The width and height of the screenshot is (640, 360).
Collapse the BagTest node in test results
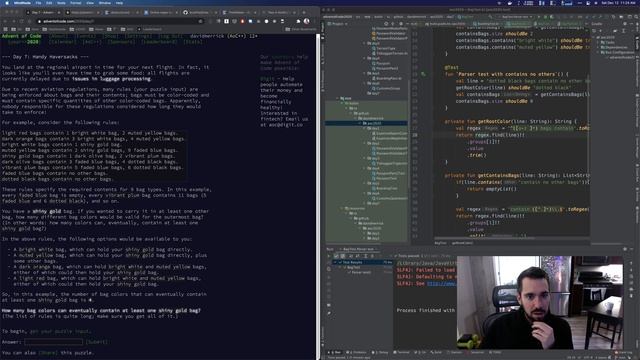(x=340, y=267)
